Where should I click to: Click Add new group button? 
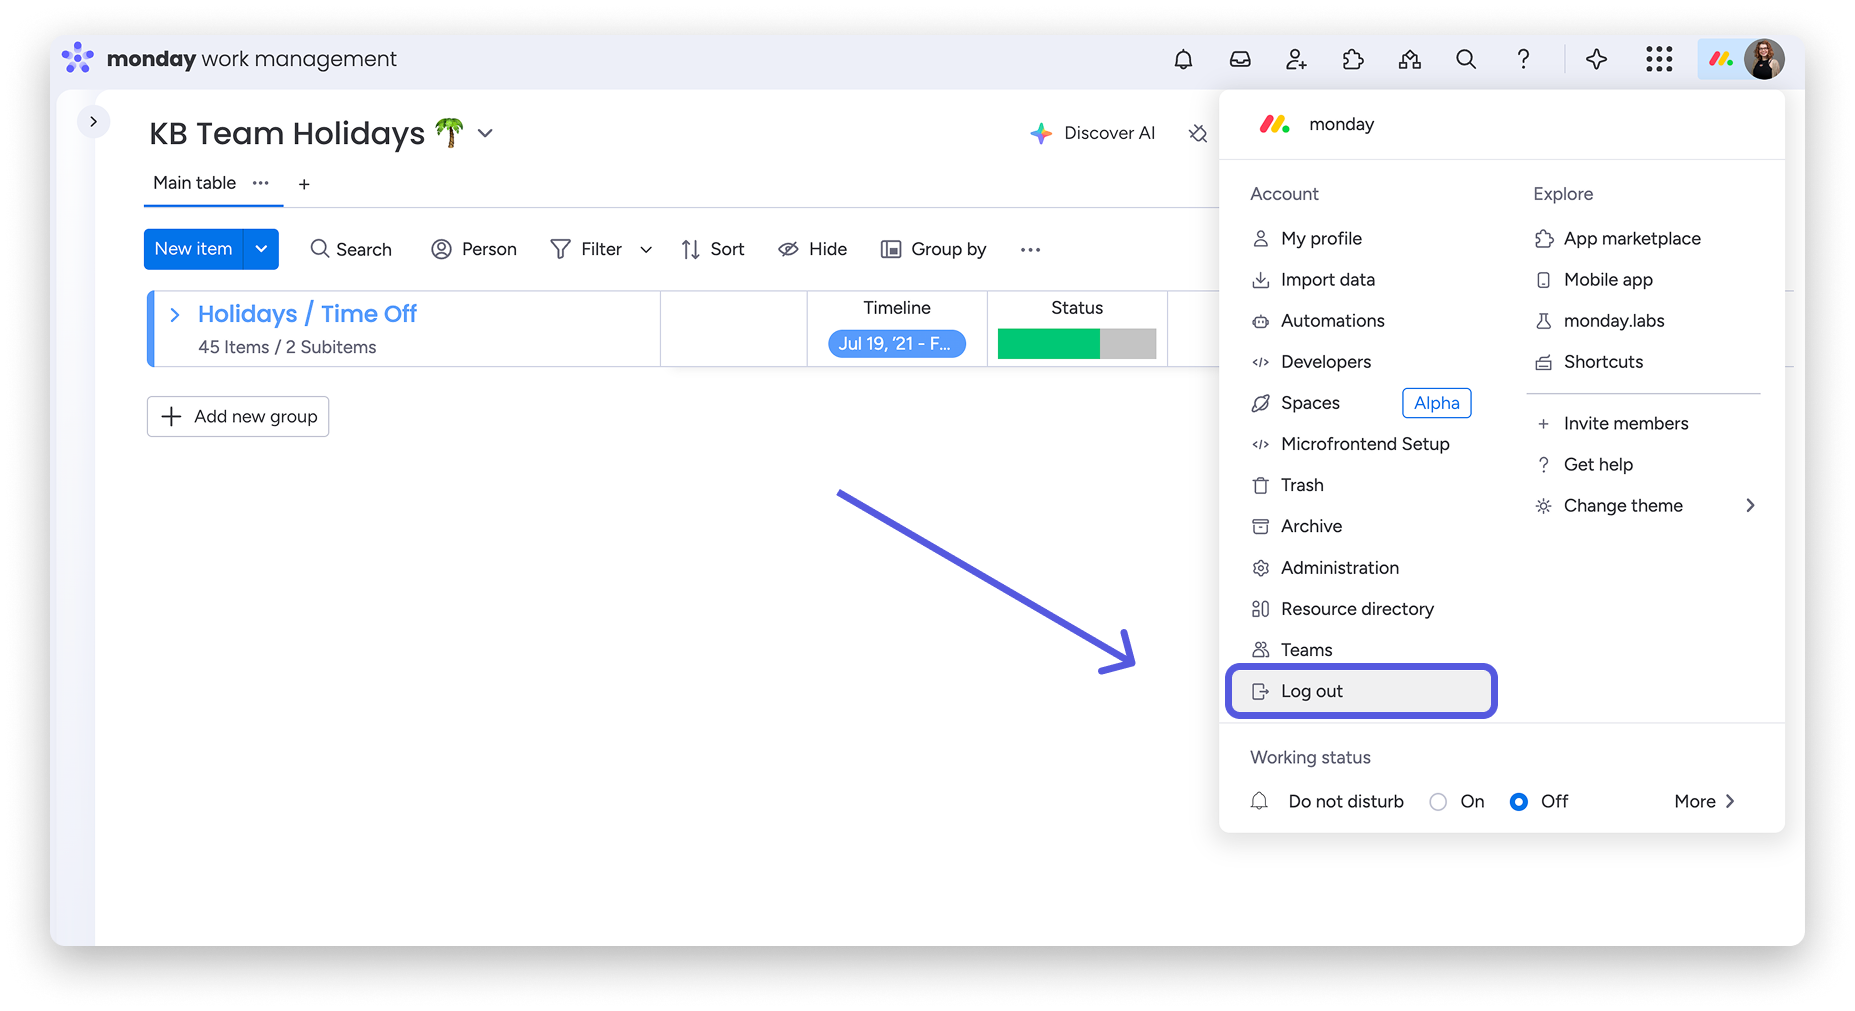click(x=238, y=416)
